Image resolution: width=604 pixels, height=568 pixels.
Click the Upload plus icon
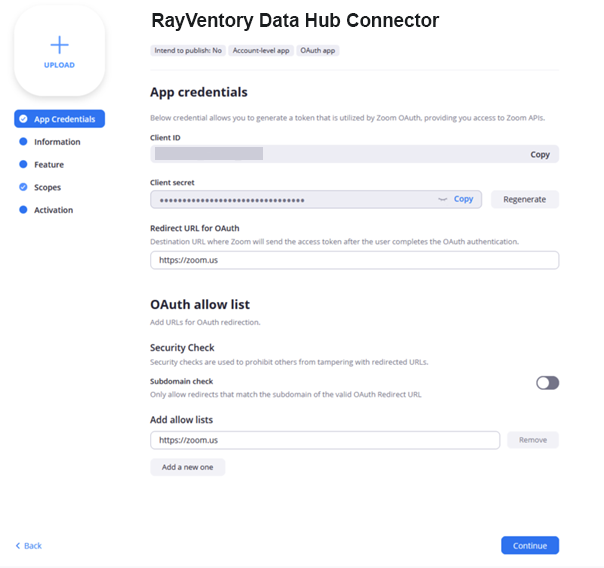pos(59,45)
